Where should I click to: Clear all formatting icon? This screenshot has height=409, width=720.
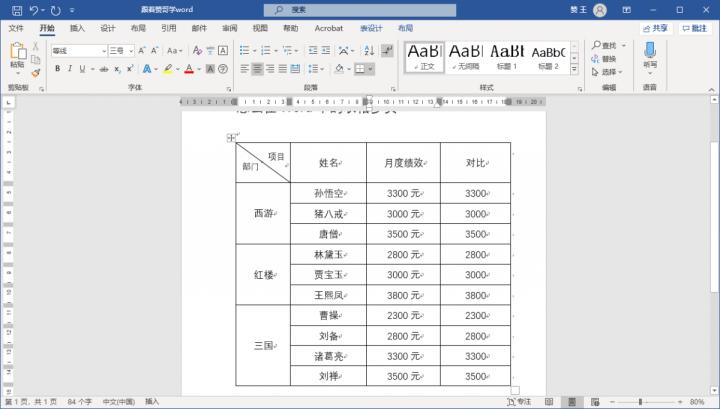[x=197, y=50]
